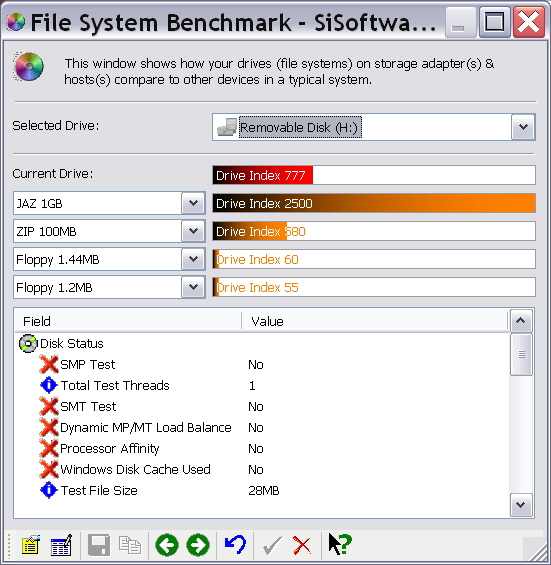Click the Disk Status CD icon
This screenshot has height=565, width=551.
point(28,343)
